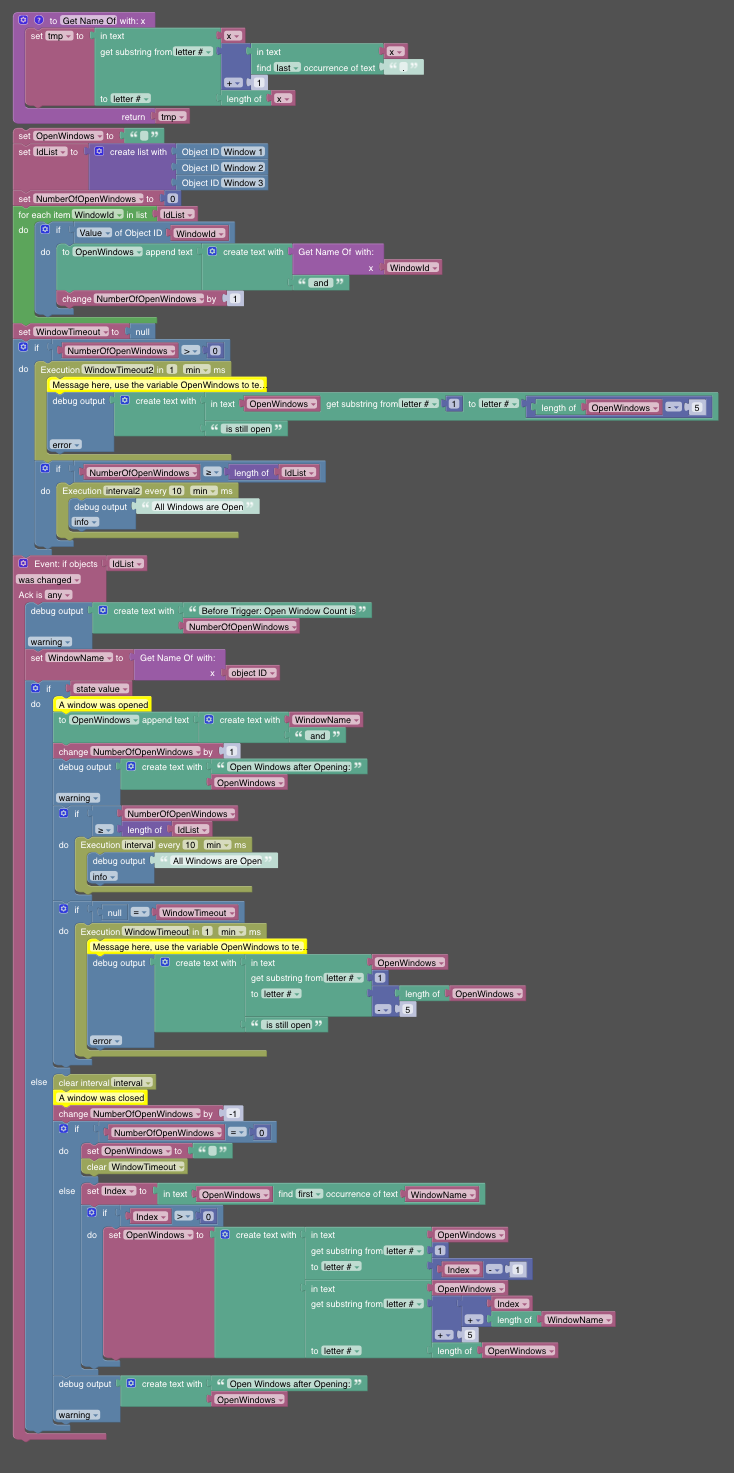Edit the Object ID 'Window 1' field
Image resolution: width=734 pixels, height=1473 pixels.
coord(243,152)
